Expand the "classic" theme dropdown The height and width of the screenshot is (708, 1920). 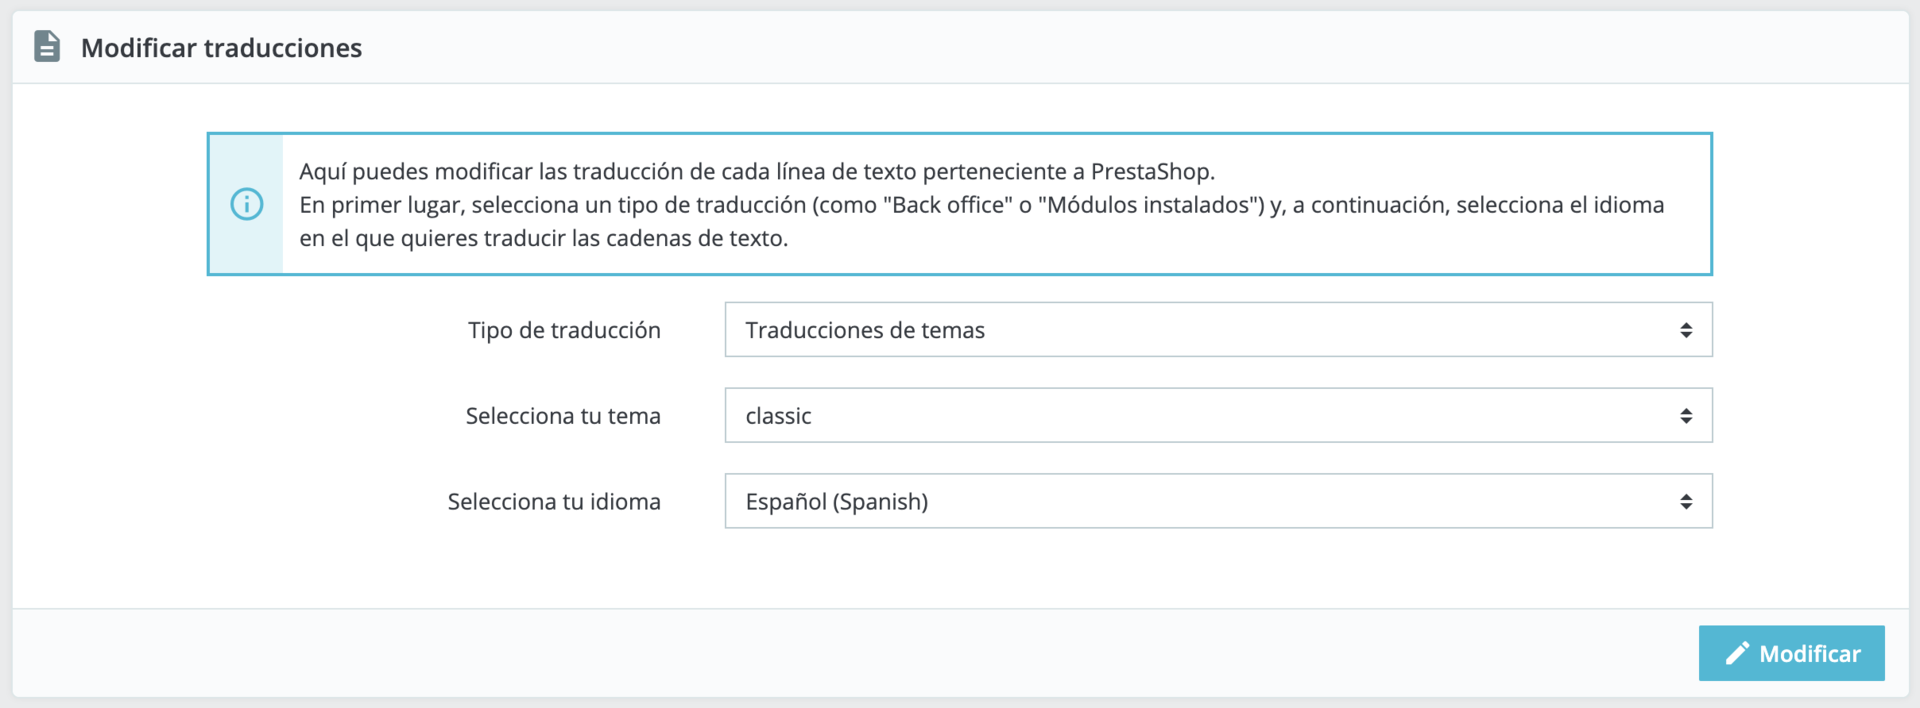[x=1217, y=416]
